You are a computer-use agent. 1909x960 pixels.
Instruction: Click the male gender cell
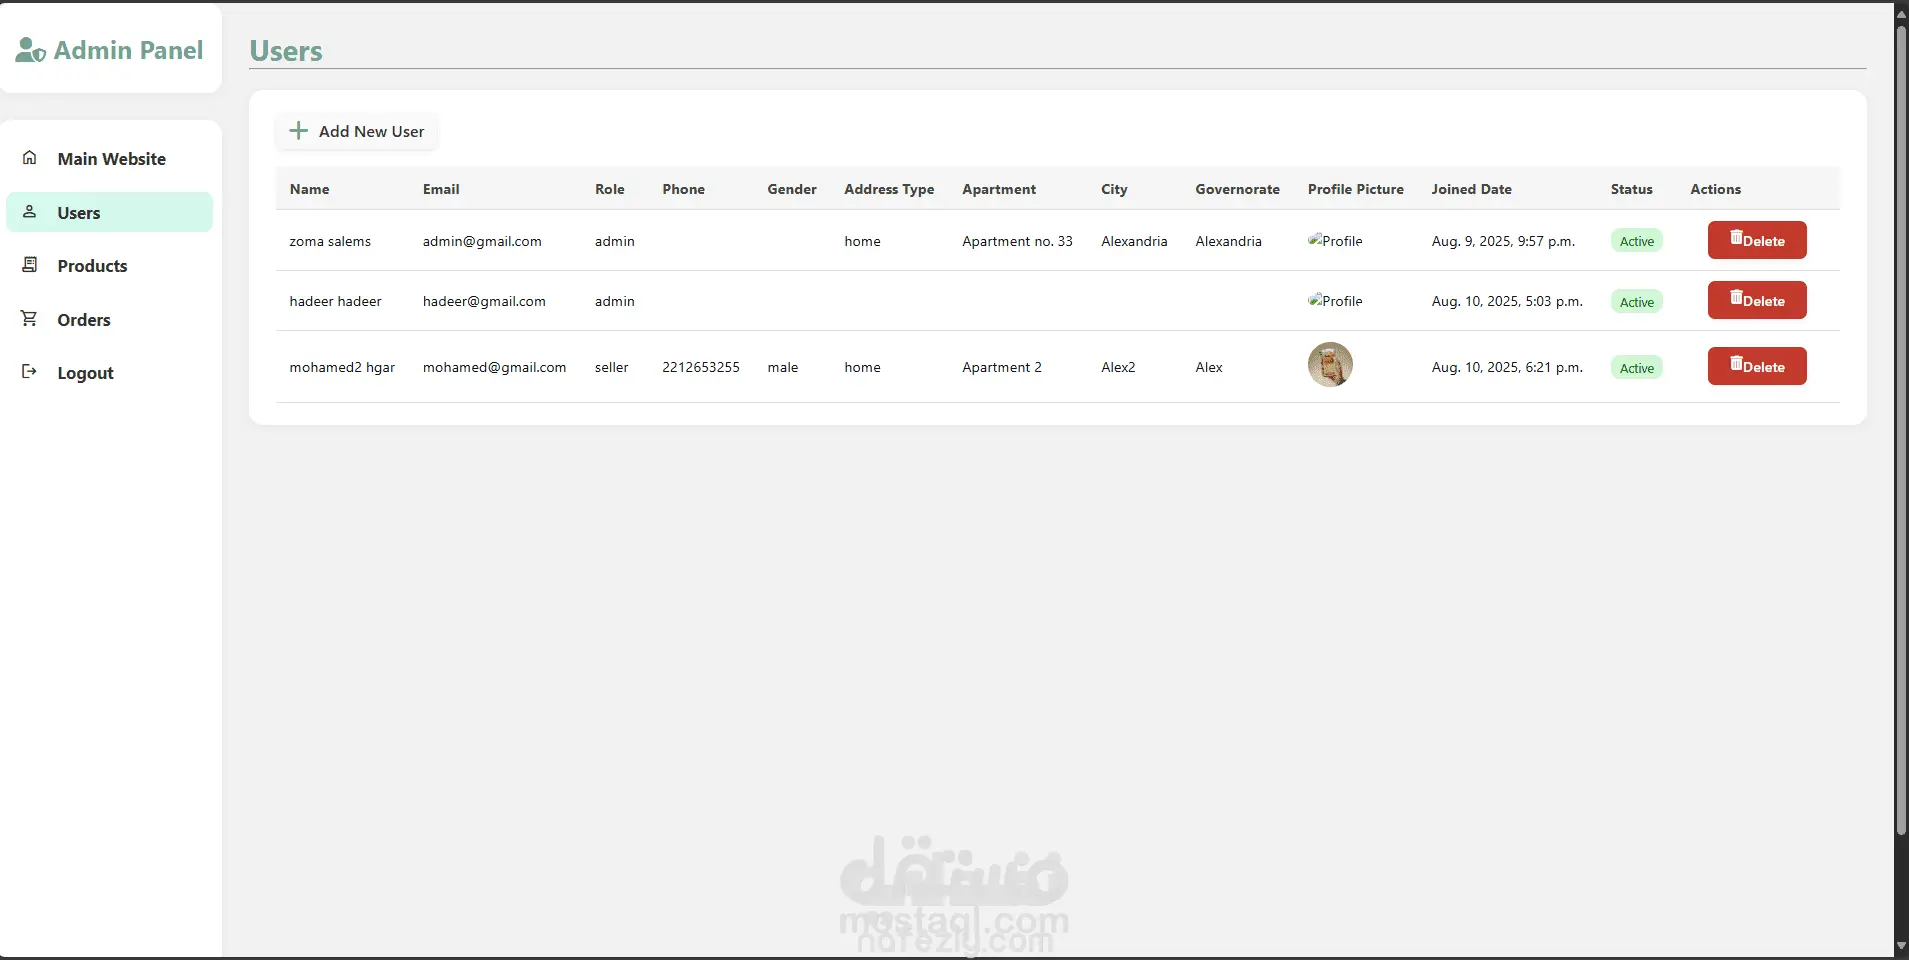[783, 367]
